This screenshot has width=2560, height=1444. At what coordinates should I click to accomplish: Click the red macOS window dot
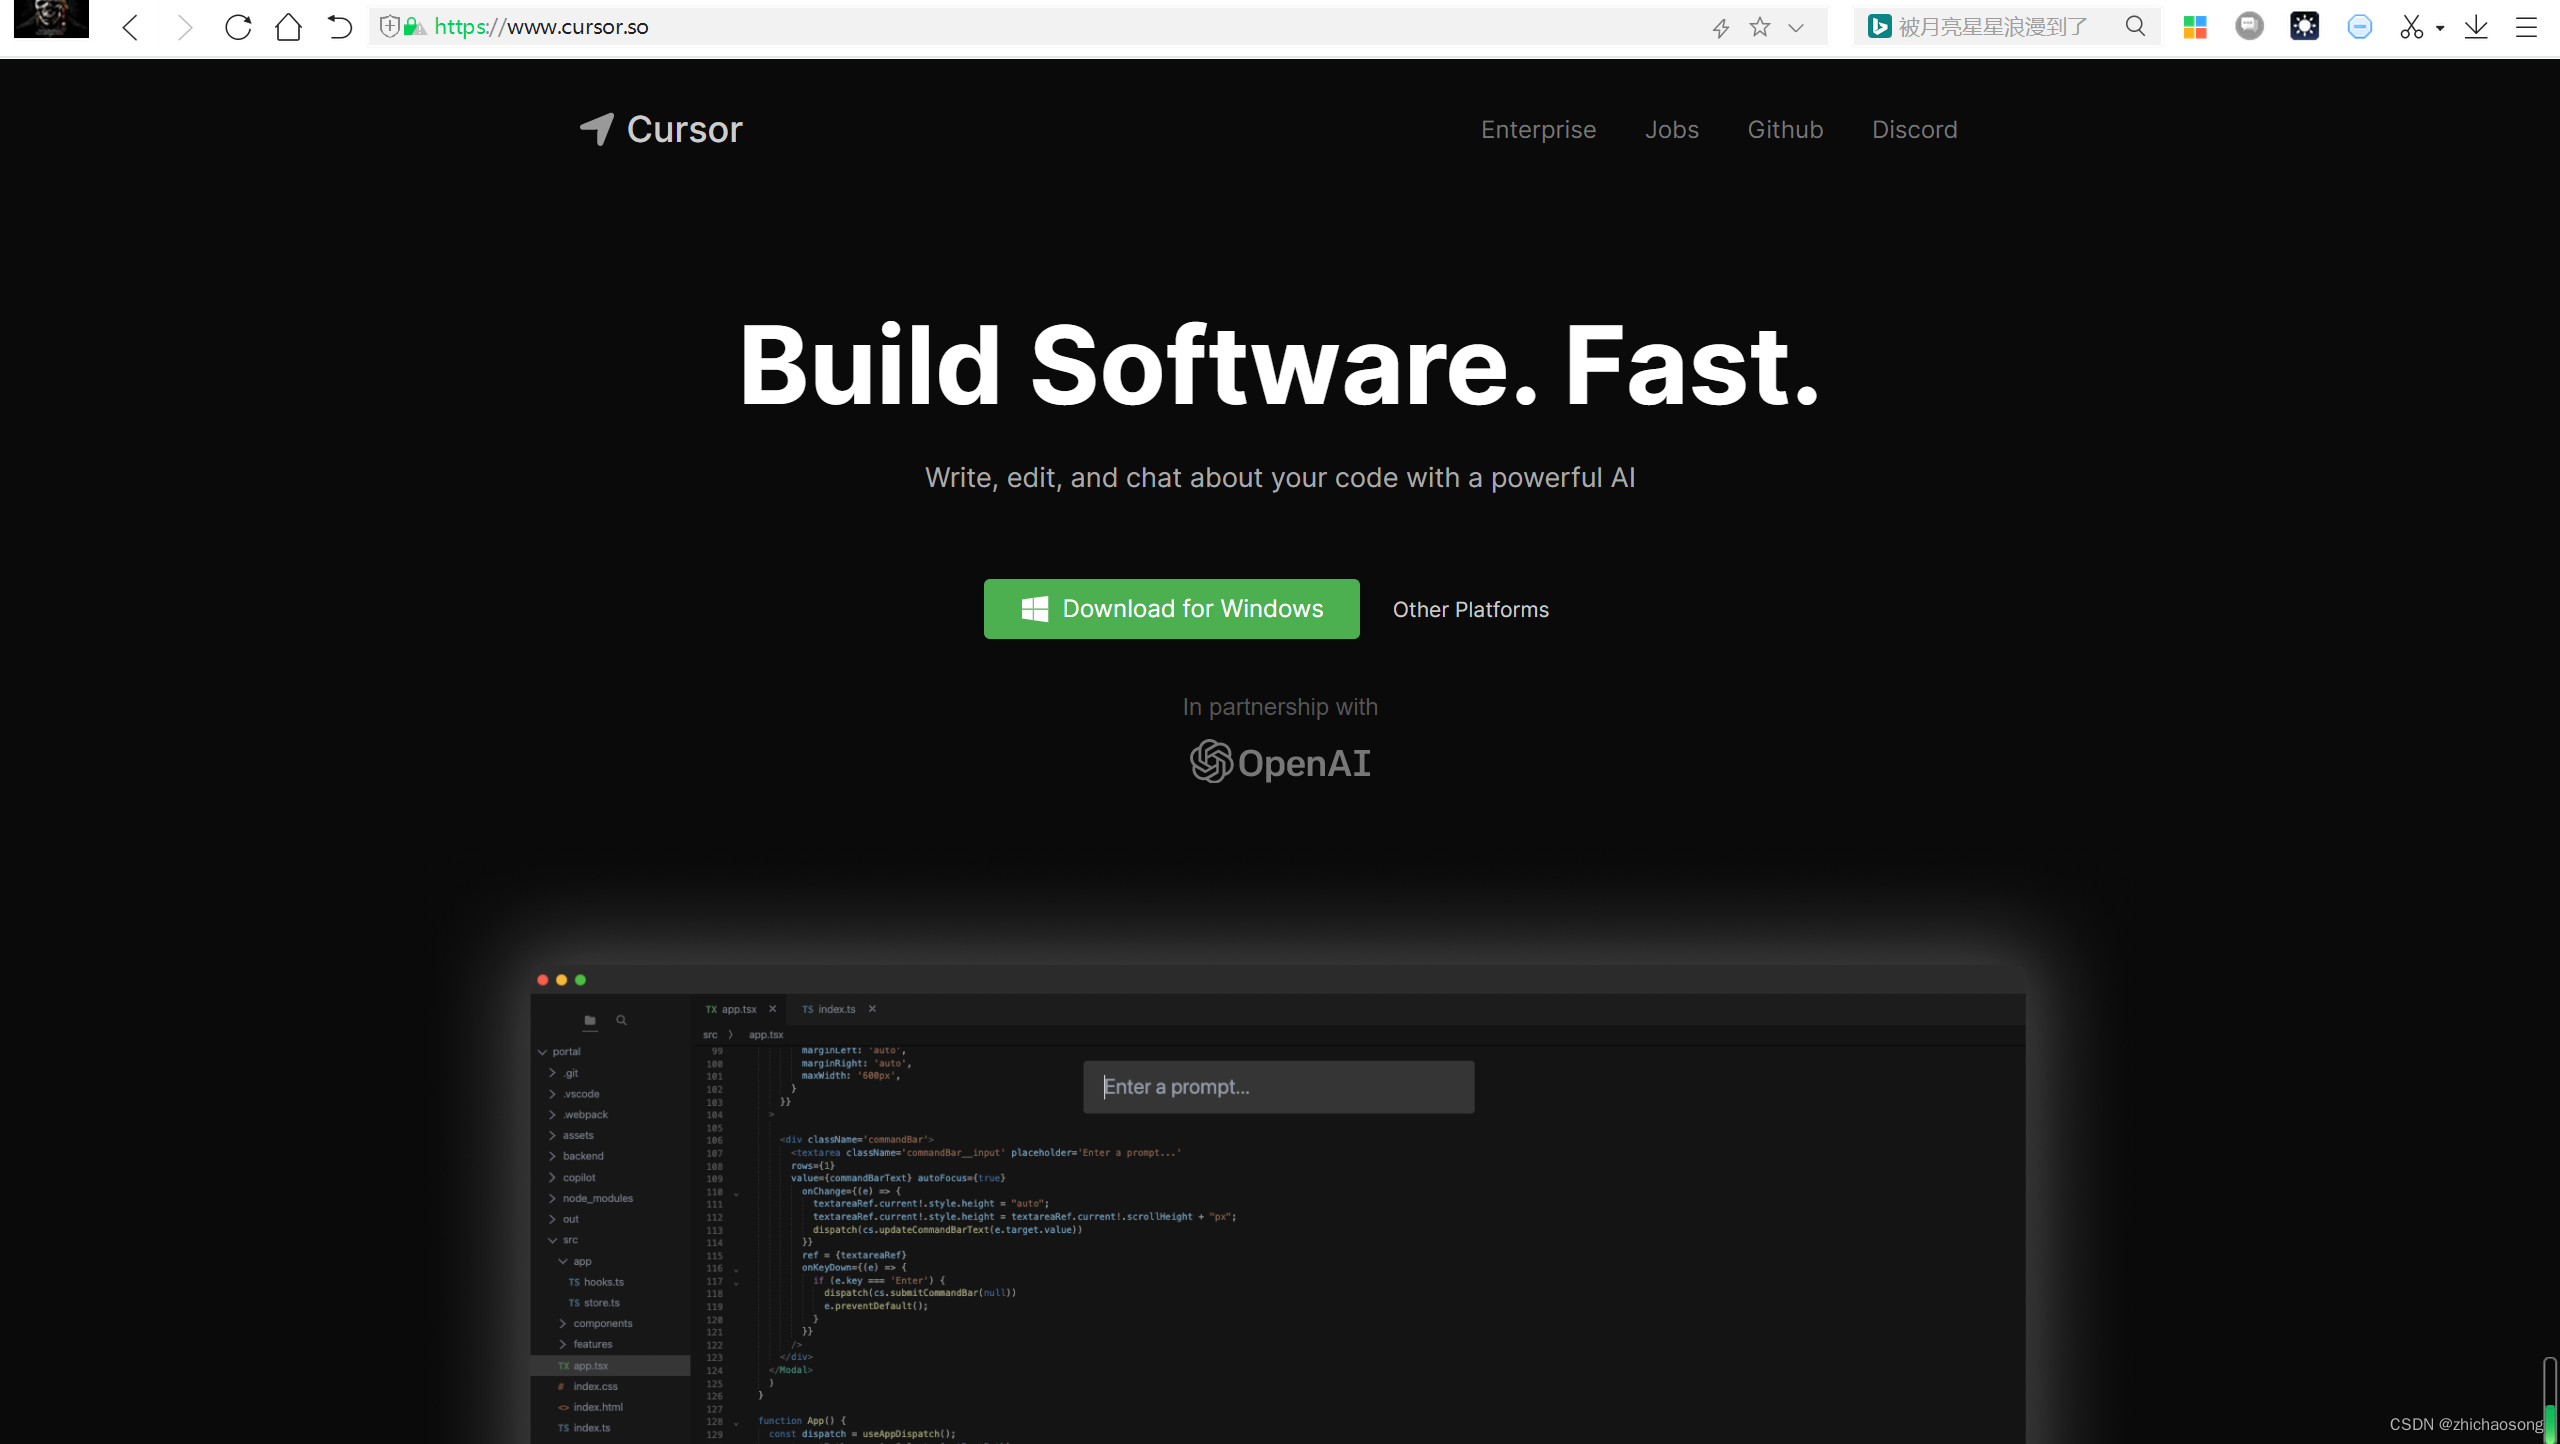point(542,980)
